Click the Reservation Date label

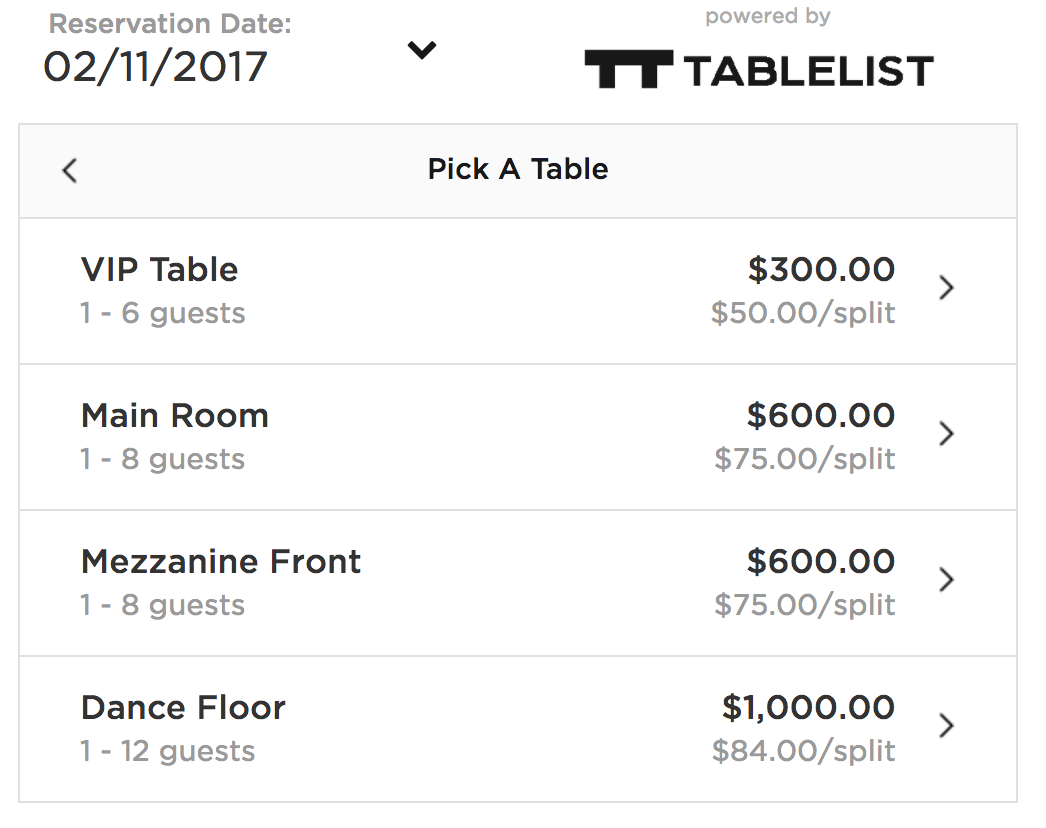[x=170, y=24]
